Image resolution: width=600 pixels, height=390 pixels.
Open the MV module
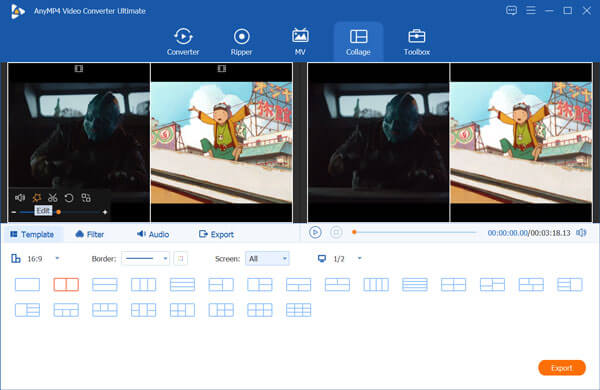(x=300, y=42)
